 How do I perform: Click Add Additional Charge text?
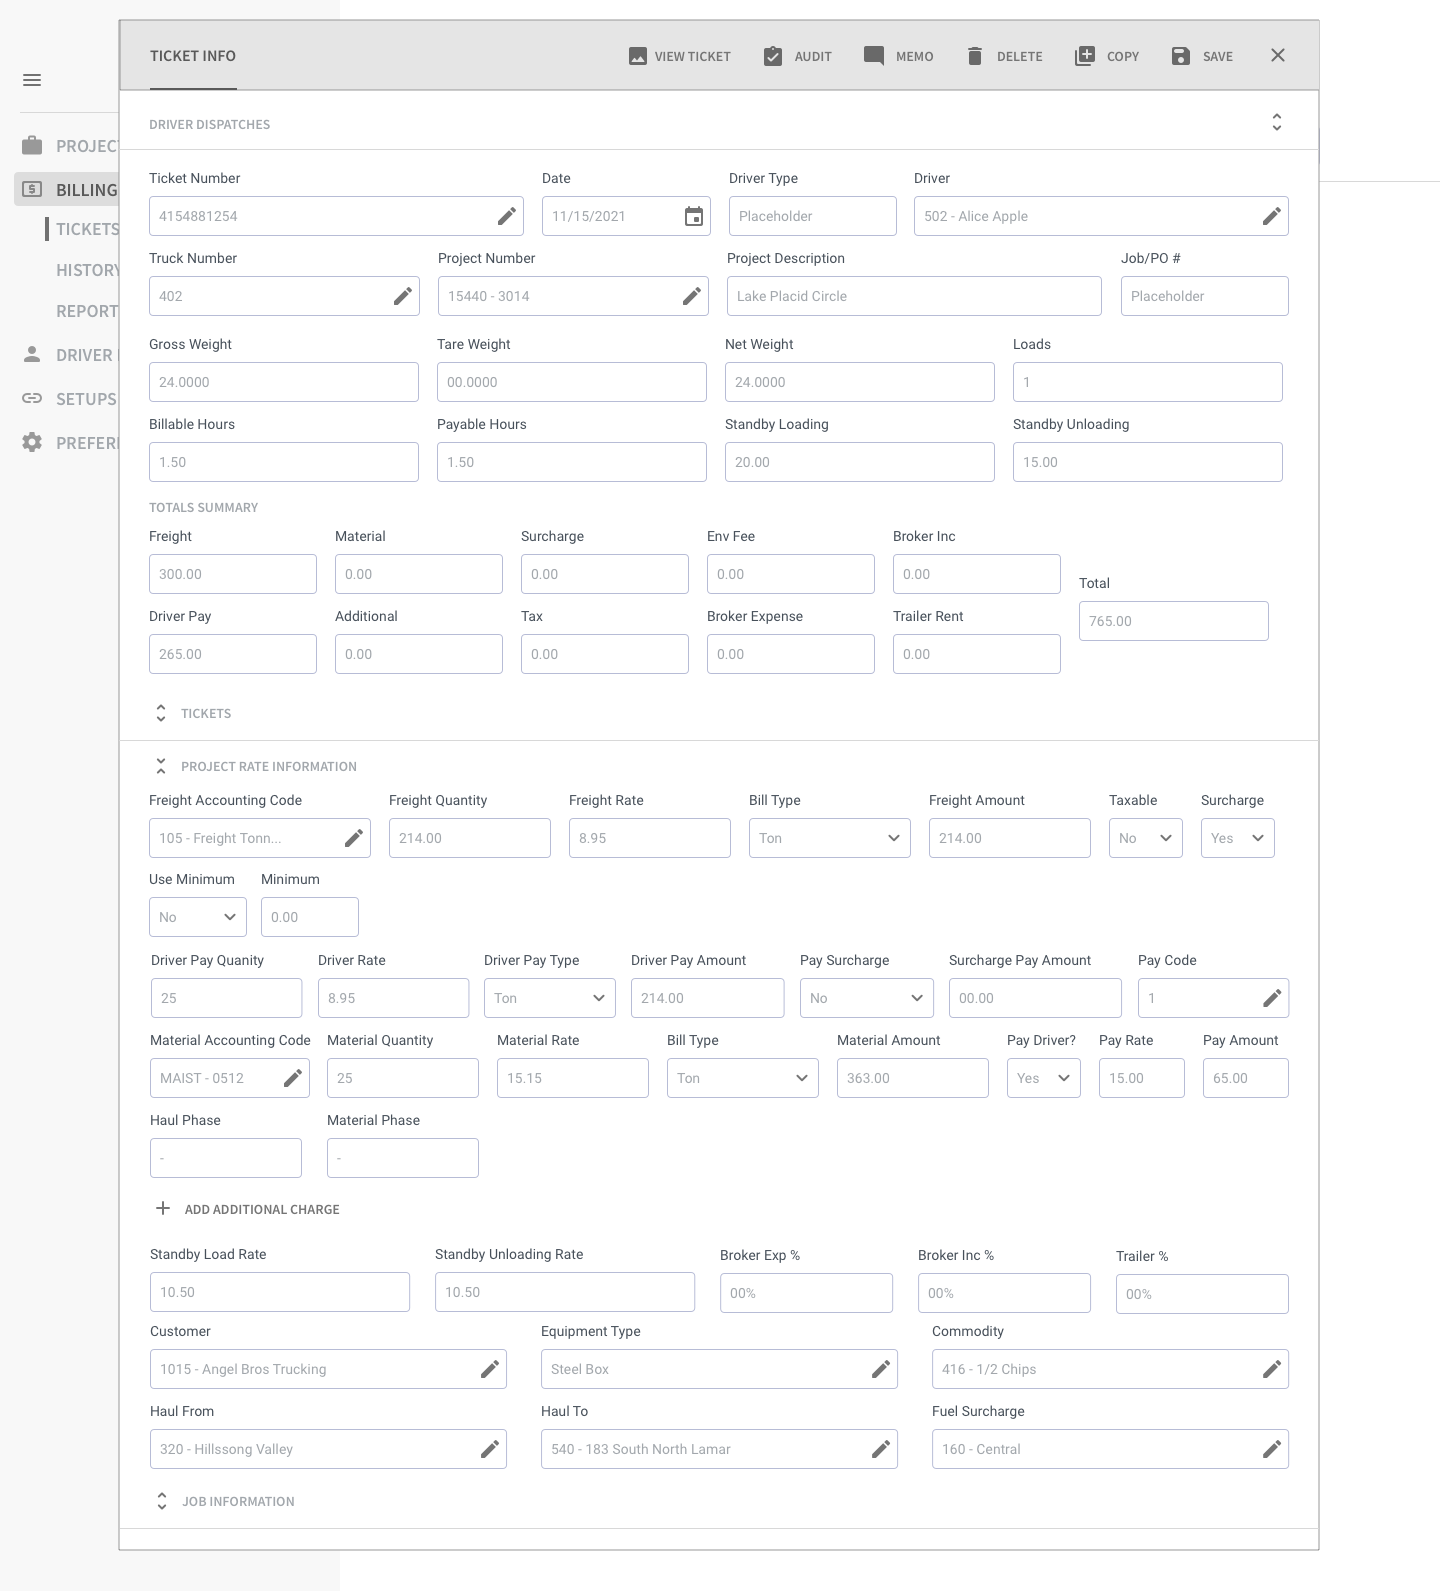pyautogui.click(x=262, y=1209)
